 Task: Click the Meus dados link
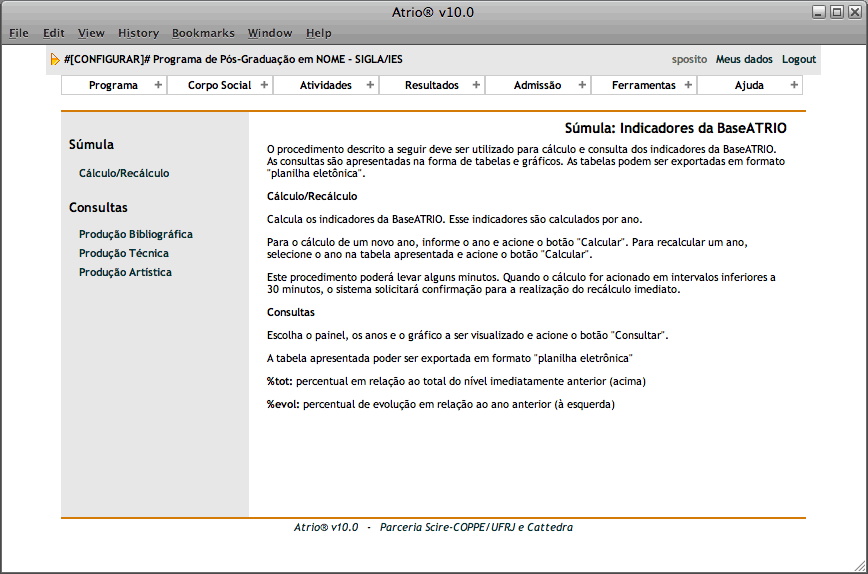tap(744, 59)
